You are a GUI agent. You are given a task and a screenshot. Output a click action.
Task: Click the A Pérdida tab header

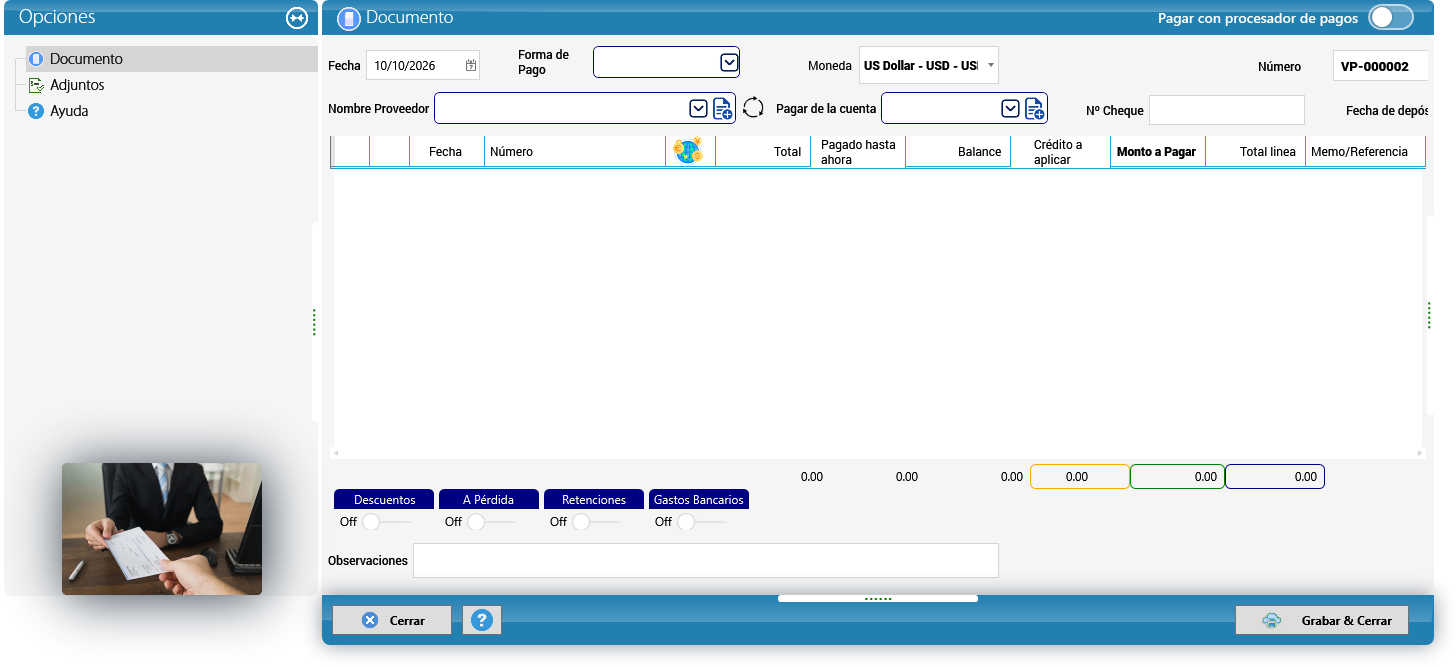(489, 499)
